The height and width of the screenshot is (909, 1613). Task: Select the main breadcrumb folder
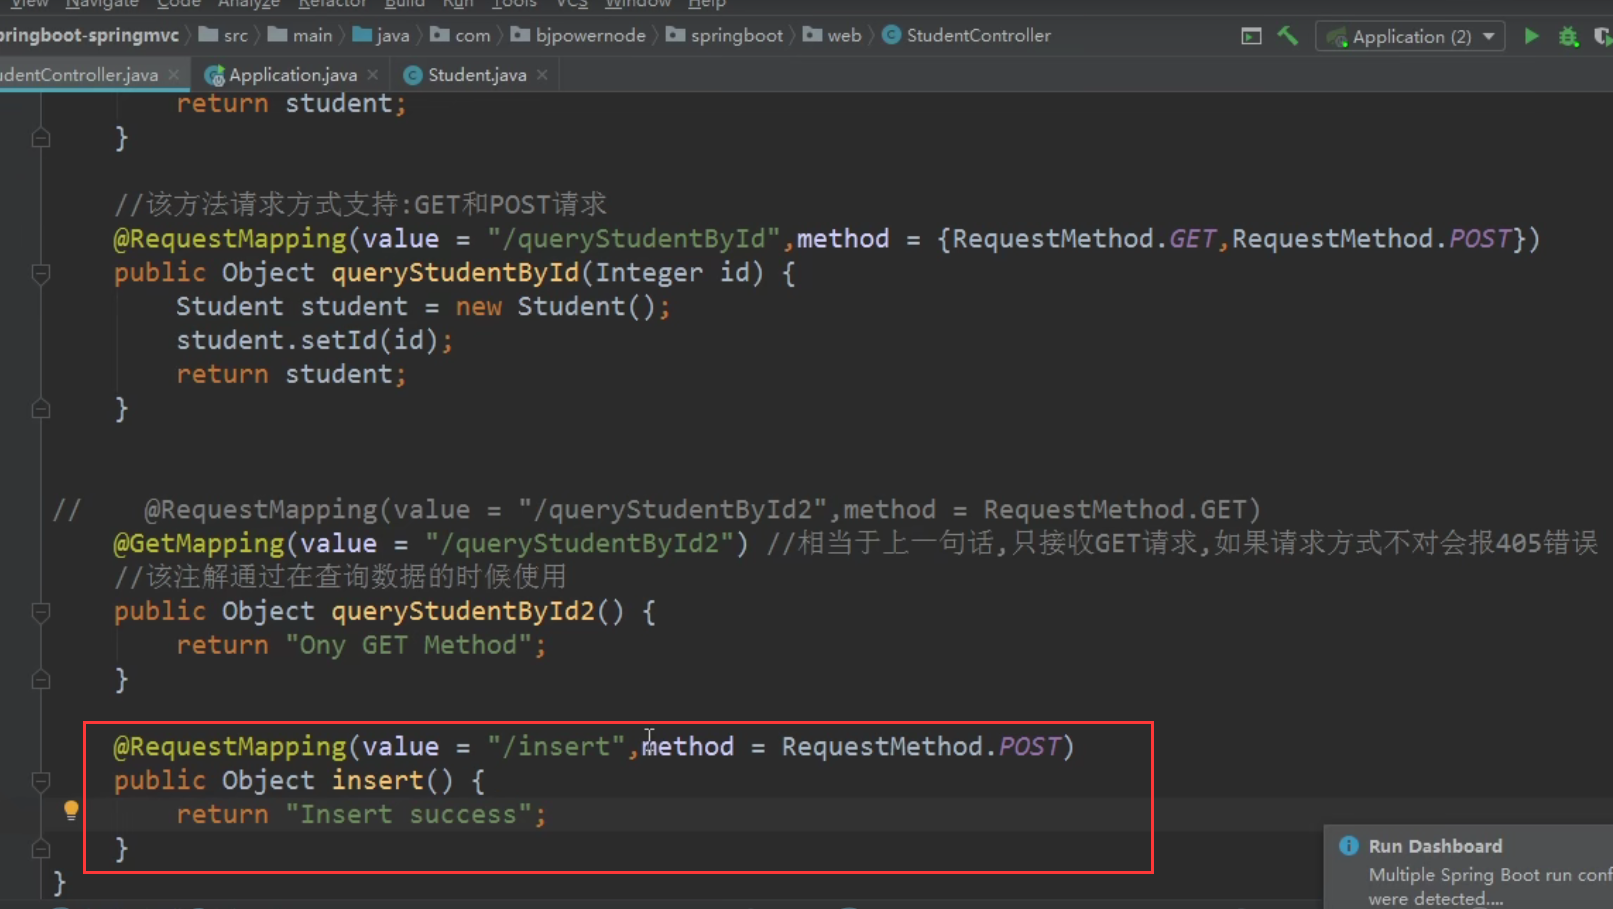click(x=300, y=36)
